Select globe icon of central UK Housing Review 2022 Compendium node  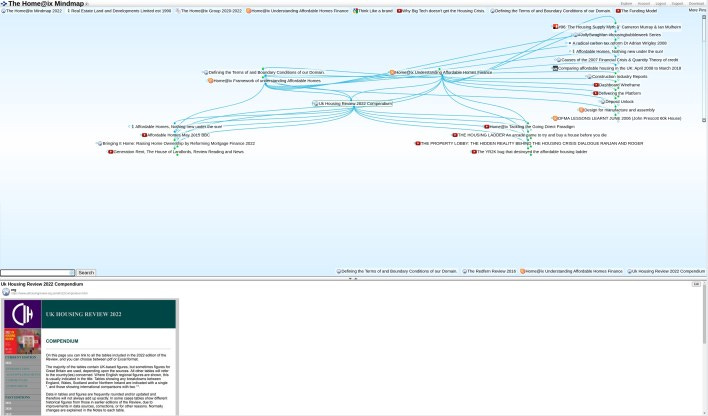315,104
